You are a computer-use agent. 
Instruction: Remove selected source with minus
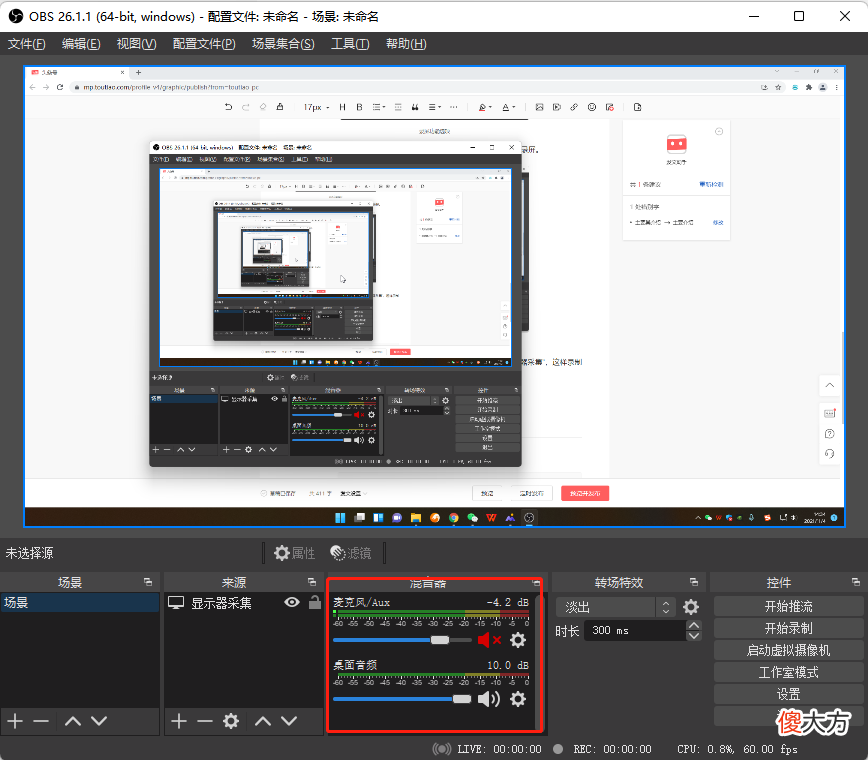pos(205,721)
